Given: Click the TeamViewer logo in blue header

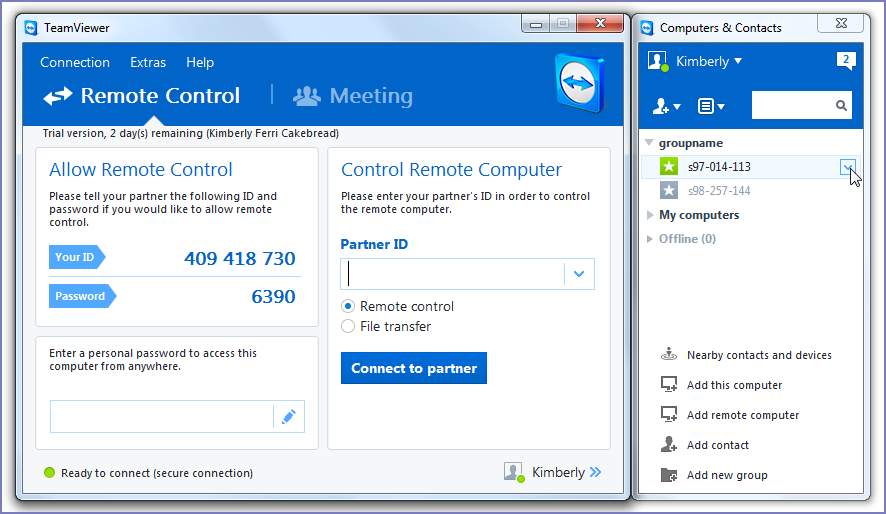Looking at the screenshot, I should coord(580,83).
